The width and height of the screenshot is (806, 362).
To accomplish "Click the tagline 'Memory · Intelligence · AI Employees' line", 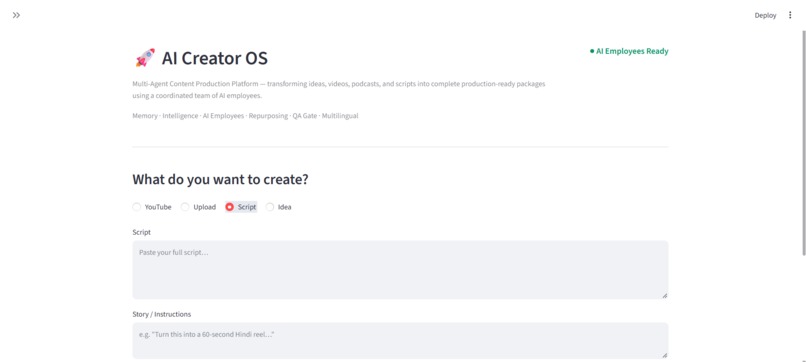I will [245, 116].
